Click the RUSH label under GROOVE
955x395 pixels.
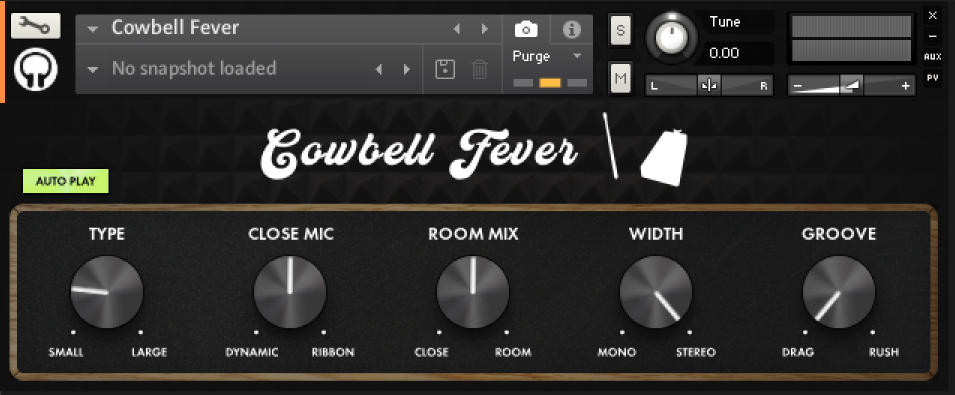(x=884, y=352)
